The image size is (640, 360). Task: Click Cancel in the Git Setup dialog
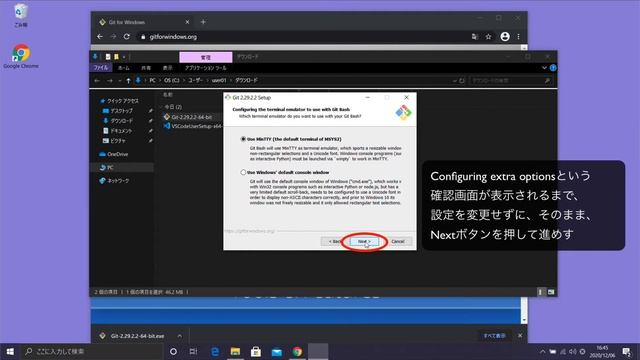click(x=398, y=242)
